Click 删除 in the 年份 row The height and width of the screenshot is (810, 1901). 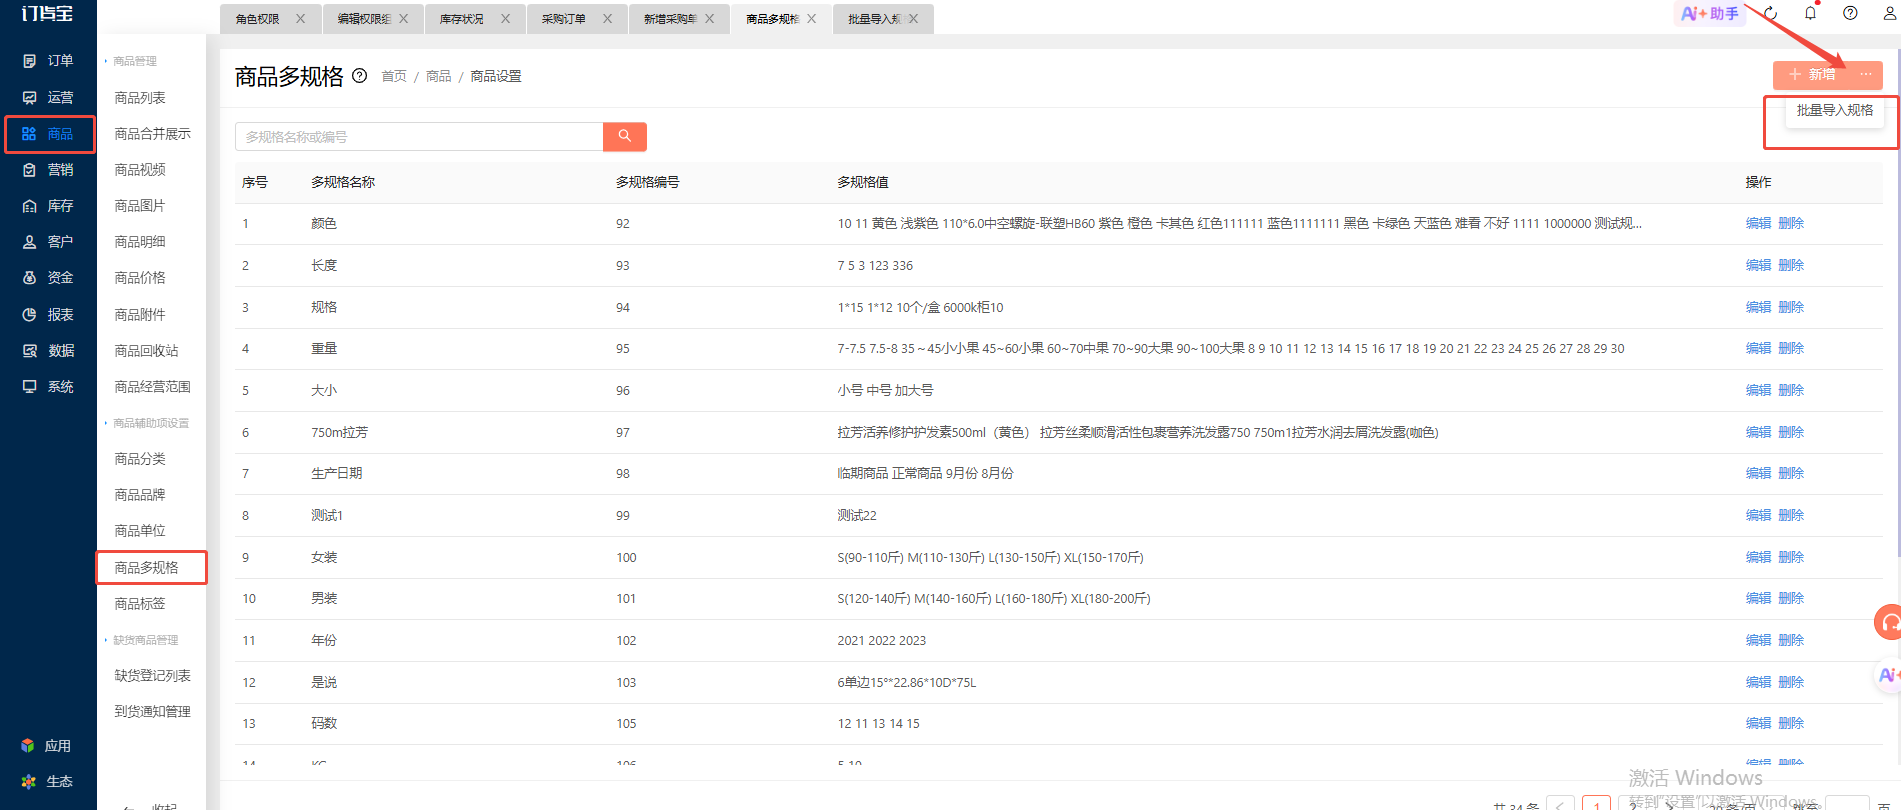1791,641
